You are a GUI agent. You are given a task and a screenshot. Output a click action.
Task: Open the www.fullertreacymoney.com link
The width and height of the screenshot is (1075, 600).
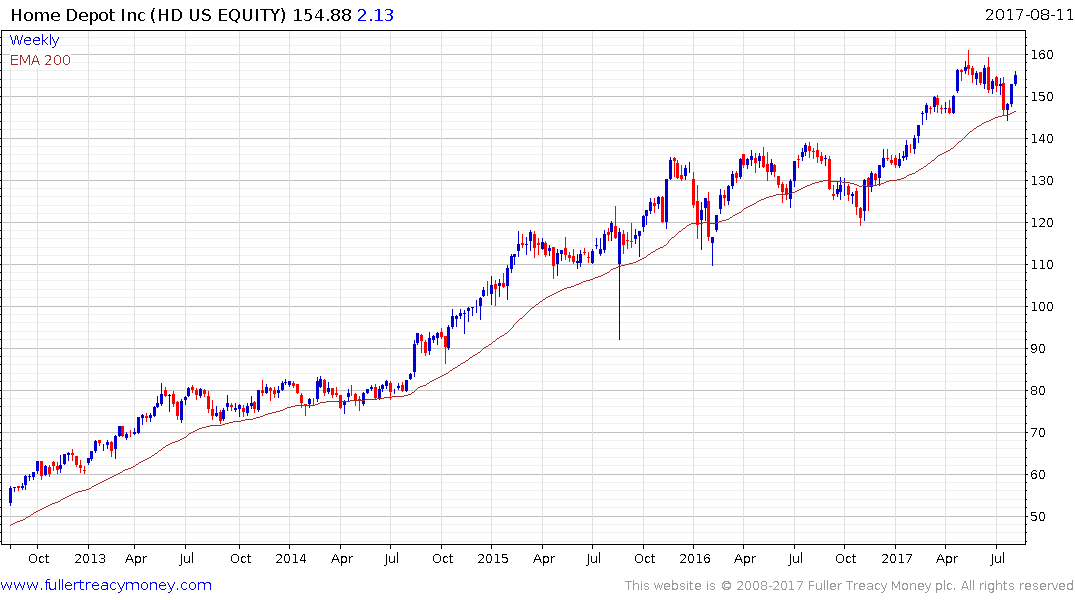(106, 585)
